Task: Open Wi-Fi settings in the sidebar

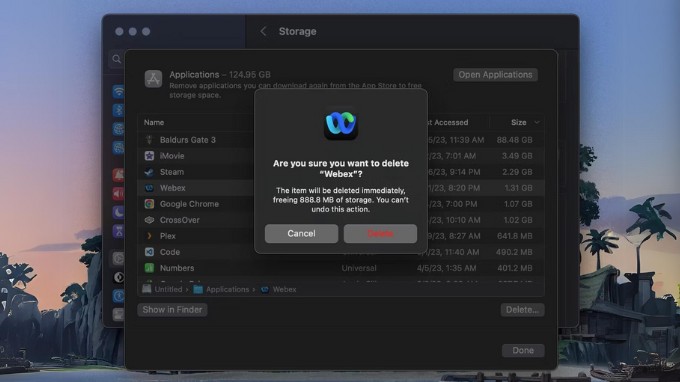Action: [x=118, y=91]
